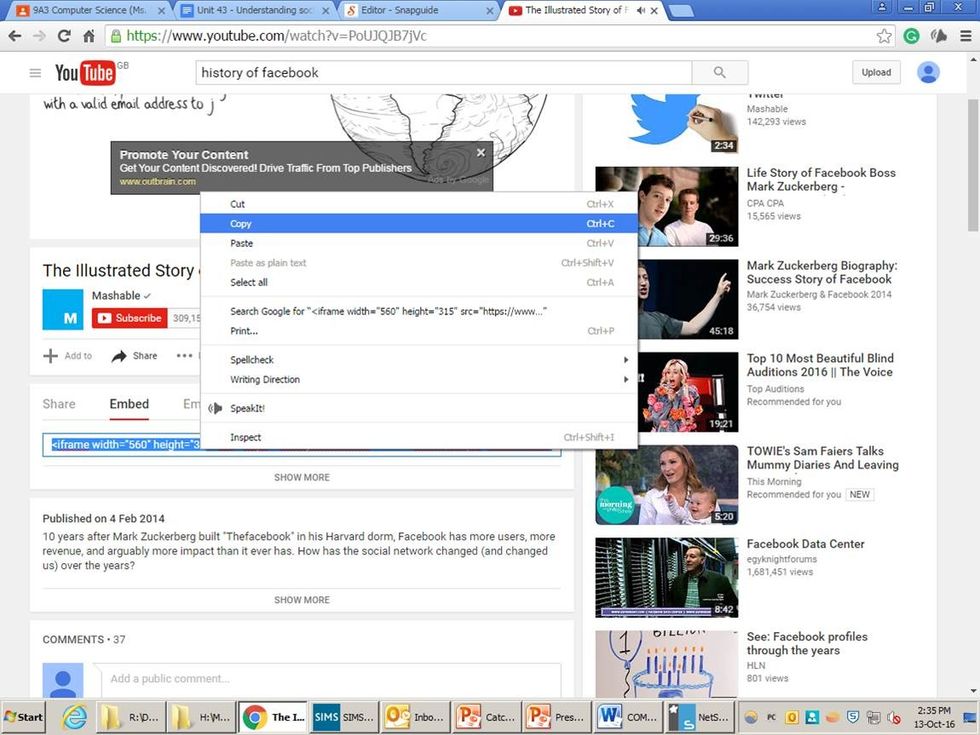Select the Embed tab
Viewport: 980px width, 735px height.
[x=129, y=404]
